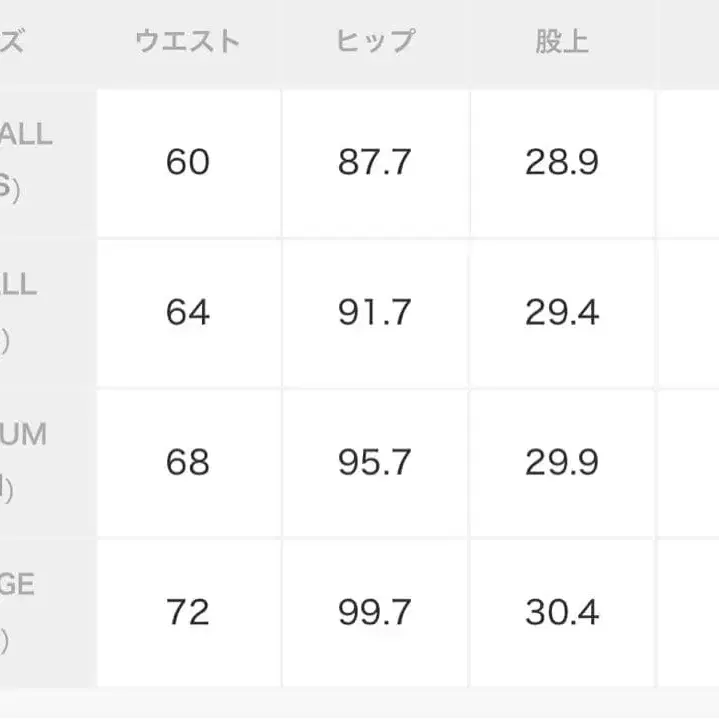Select the LARGE size row label
Screen dimensions: 719x719
pyautogui.click(x=20, y=610)
